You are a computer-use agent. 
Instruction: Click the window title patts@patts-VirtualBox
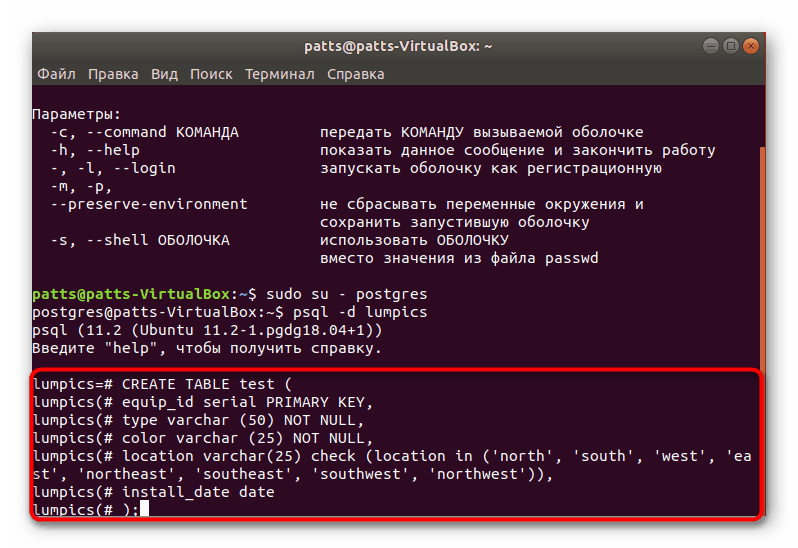[398, 46]
